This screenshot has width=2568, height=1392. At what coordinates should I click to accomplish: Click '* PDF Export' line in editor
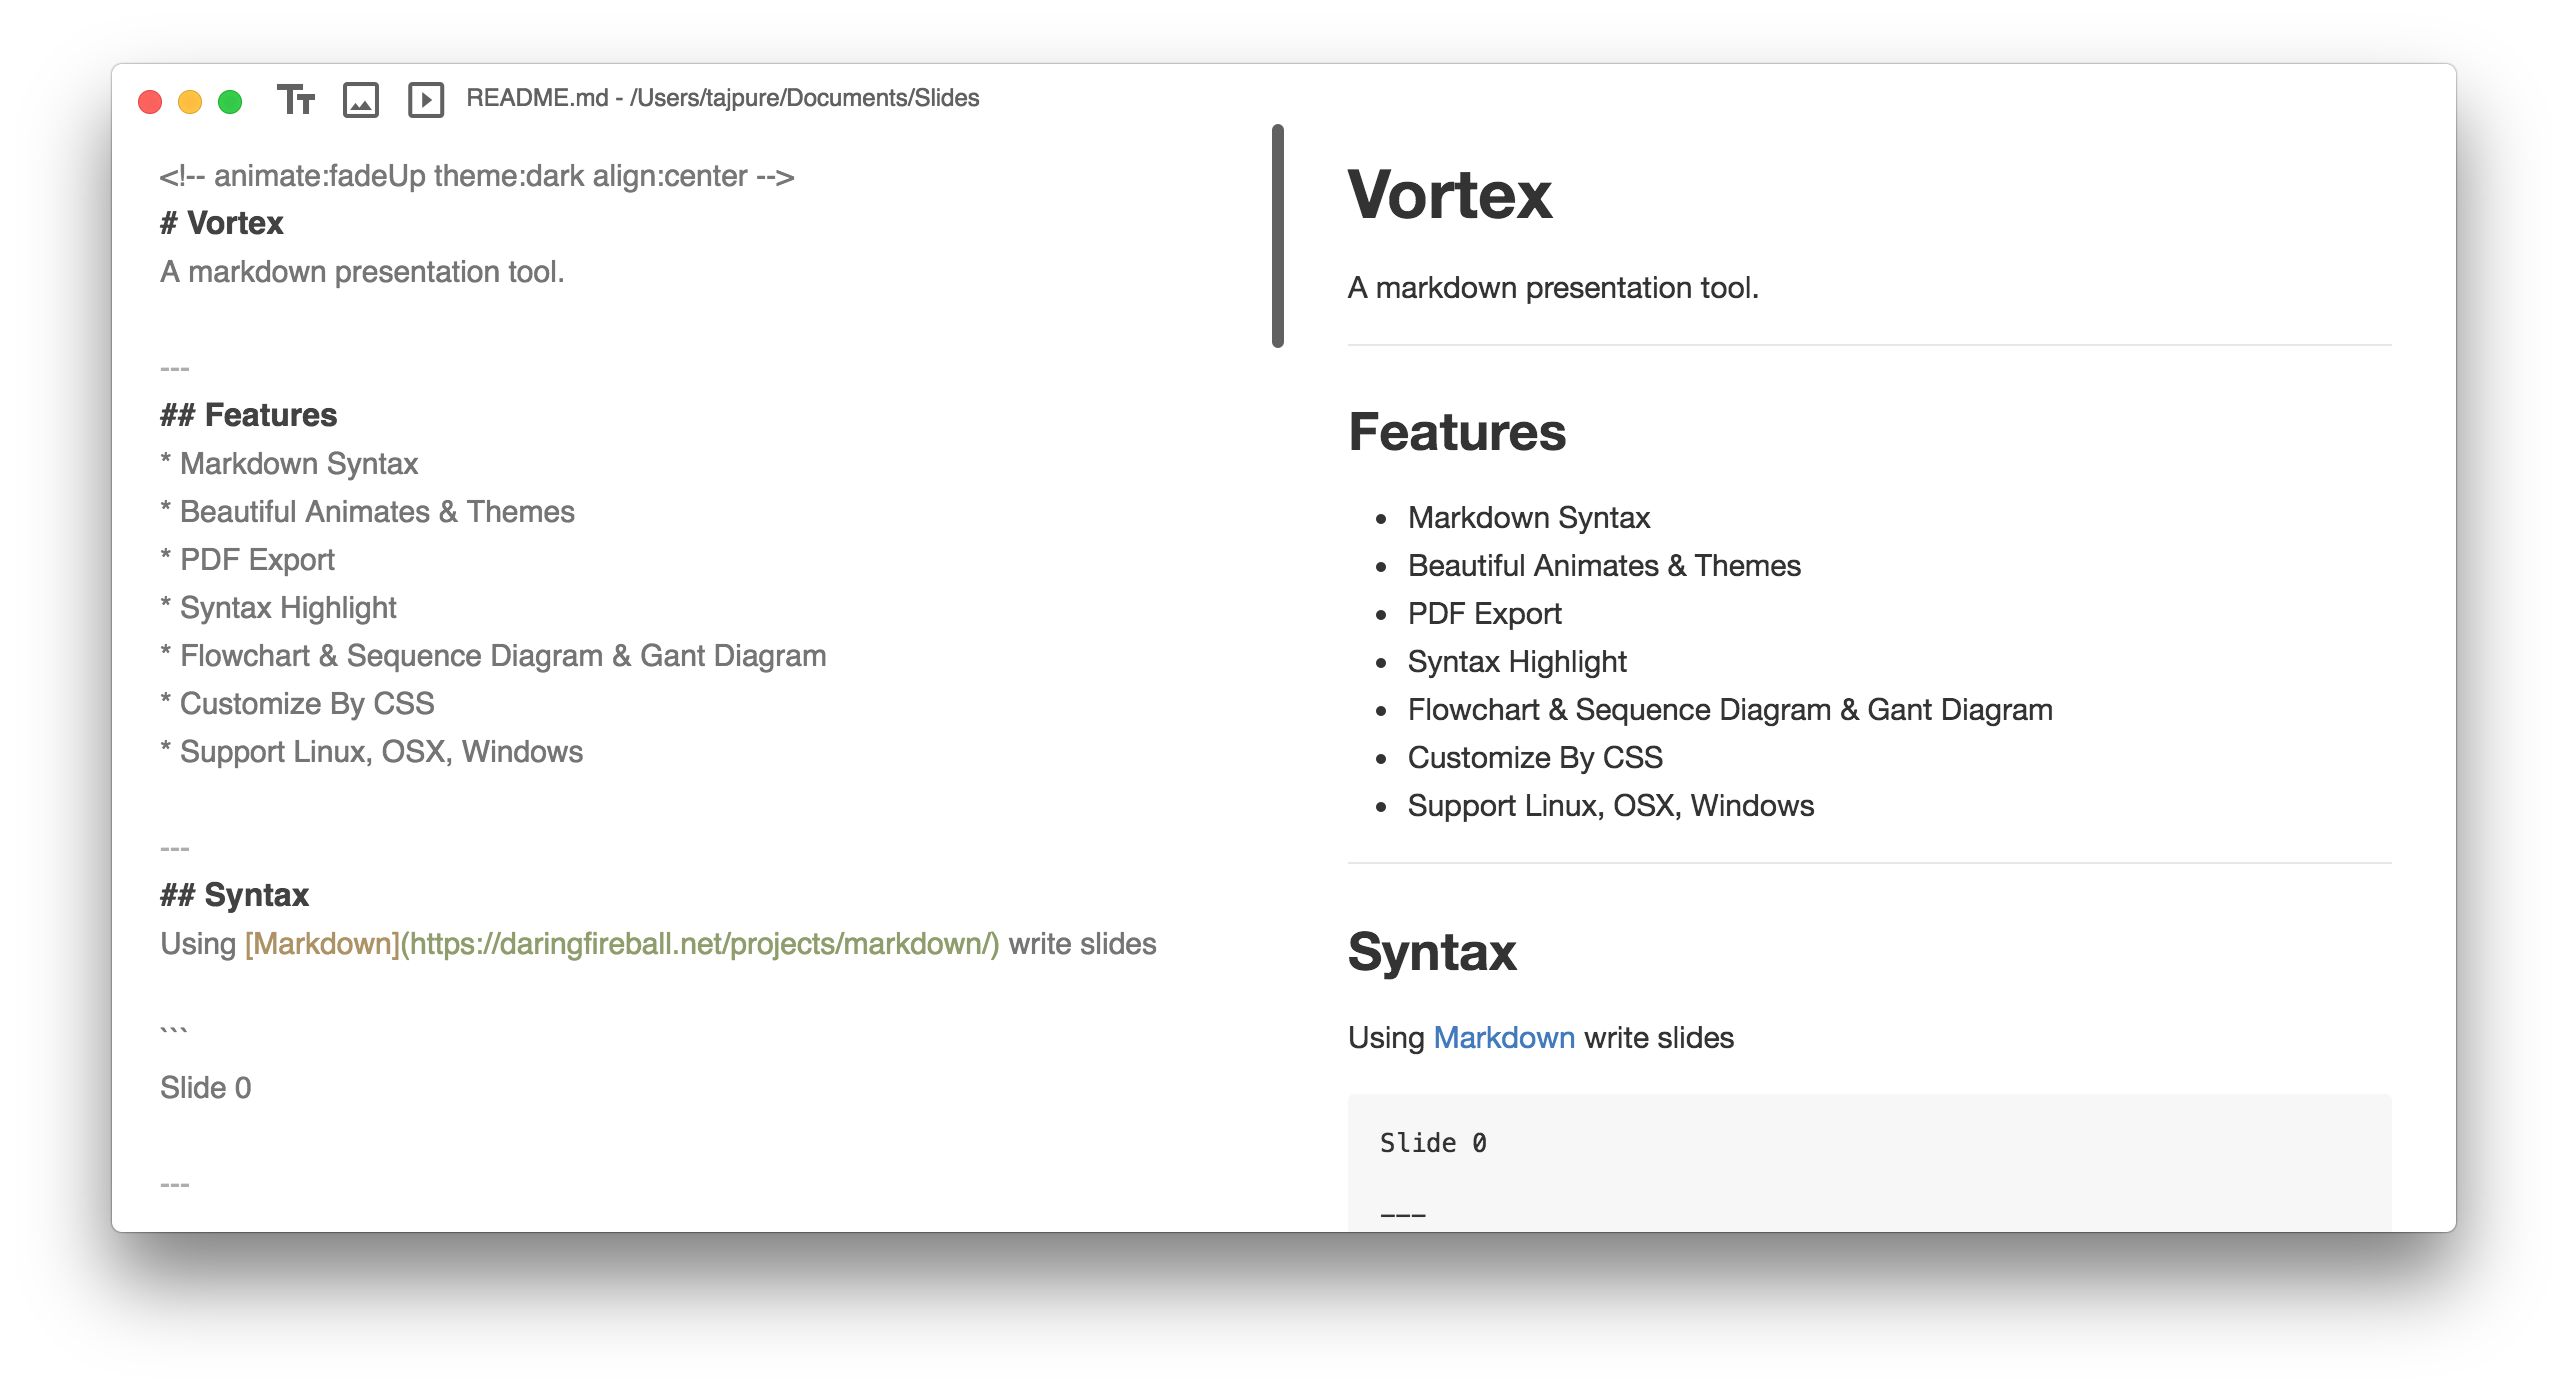(x=247, y=560)
